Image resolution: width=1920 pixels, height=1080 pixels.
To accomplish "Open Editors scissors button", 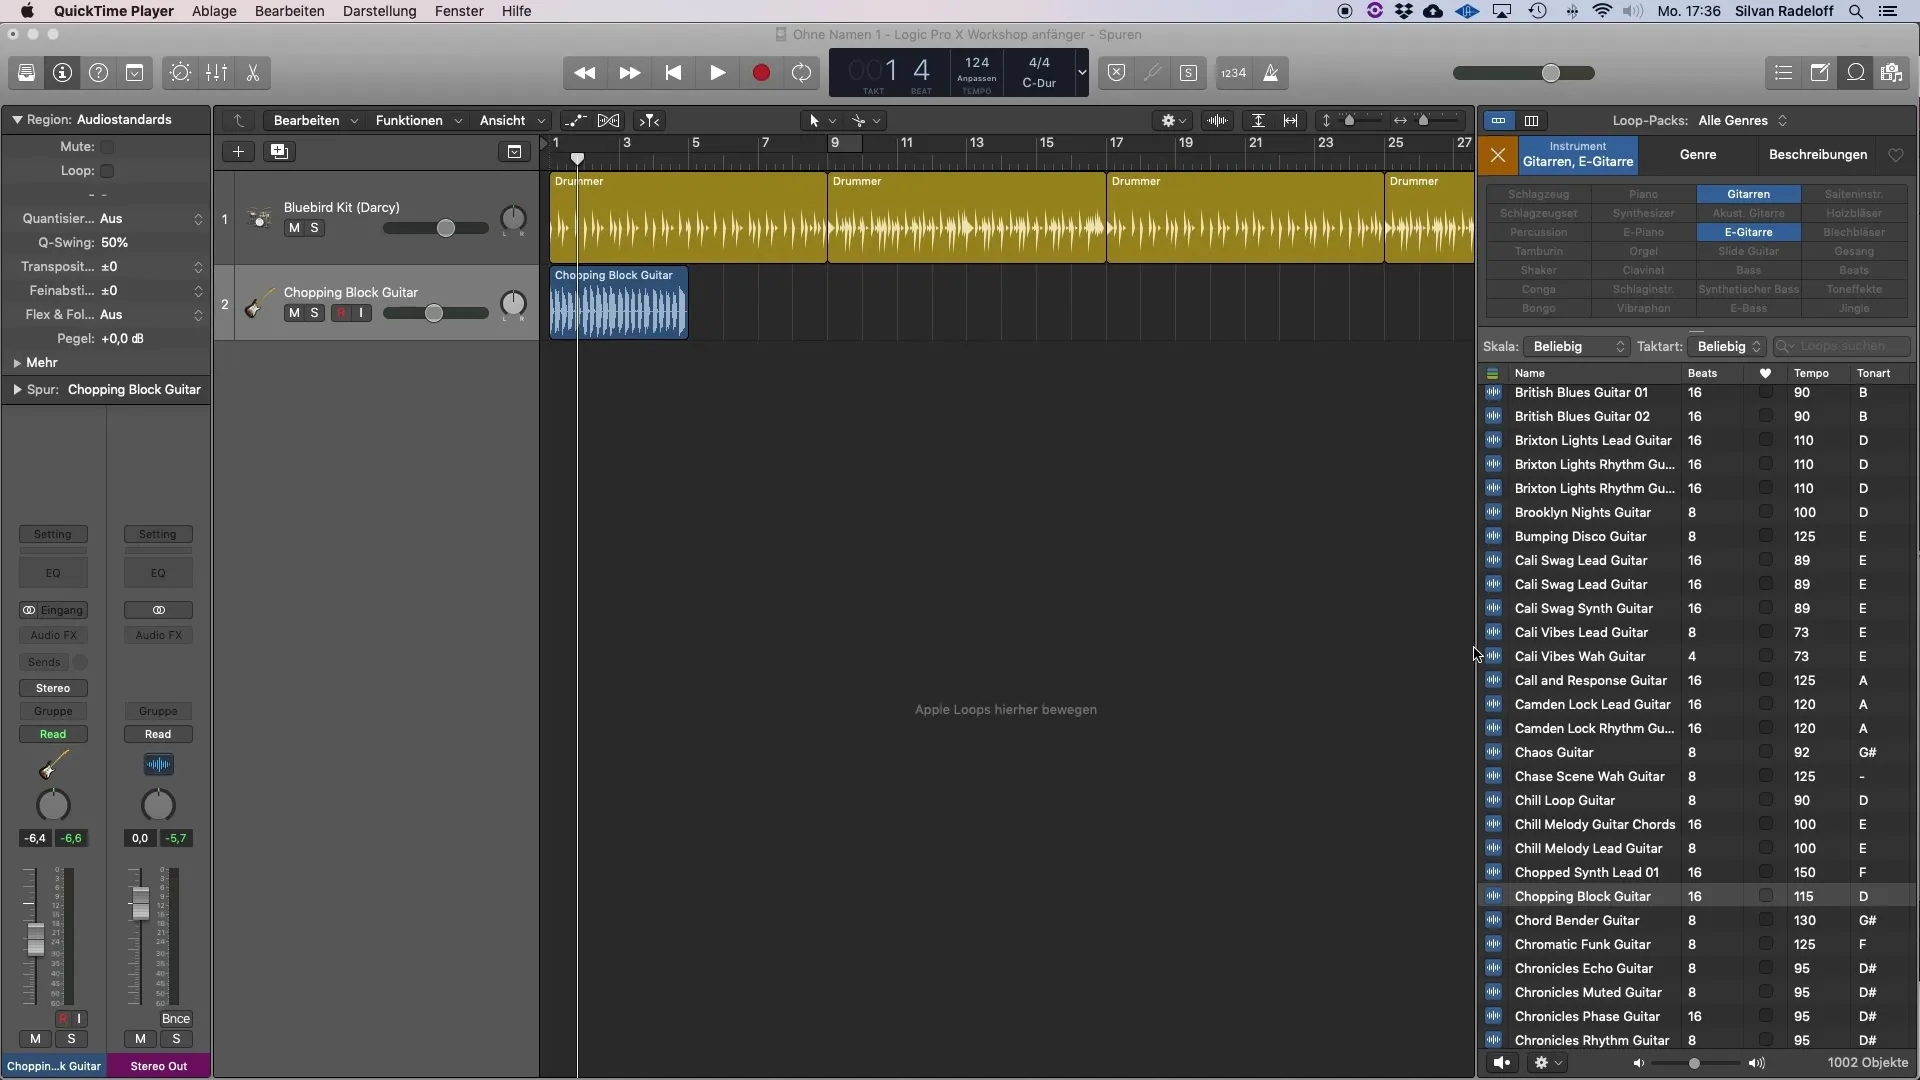I will tap(253, 73).
